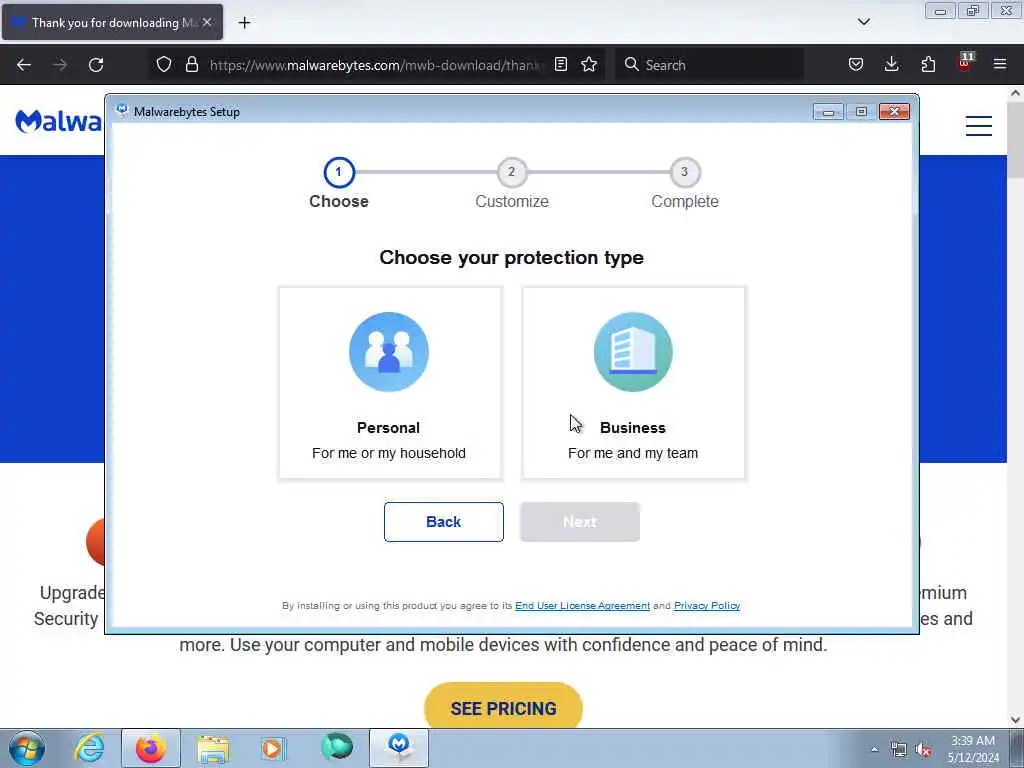The width and height of the screenshot is (1024, 768).
Task: Open a new Firefox tab
Action: click(x=244, y=23)
